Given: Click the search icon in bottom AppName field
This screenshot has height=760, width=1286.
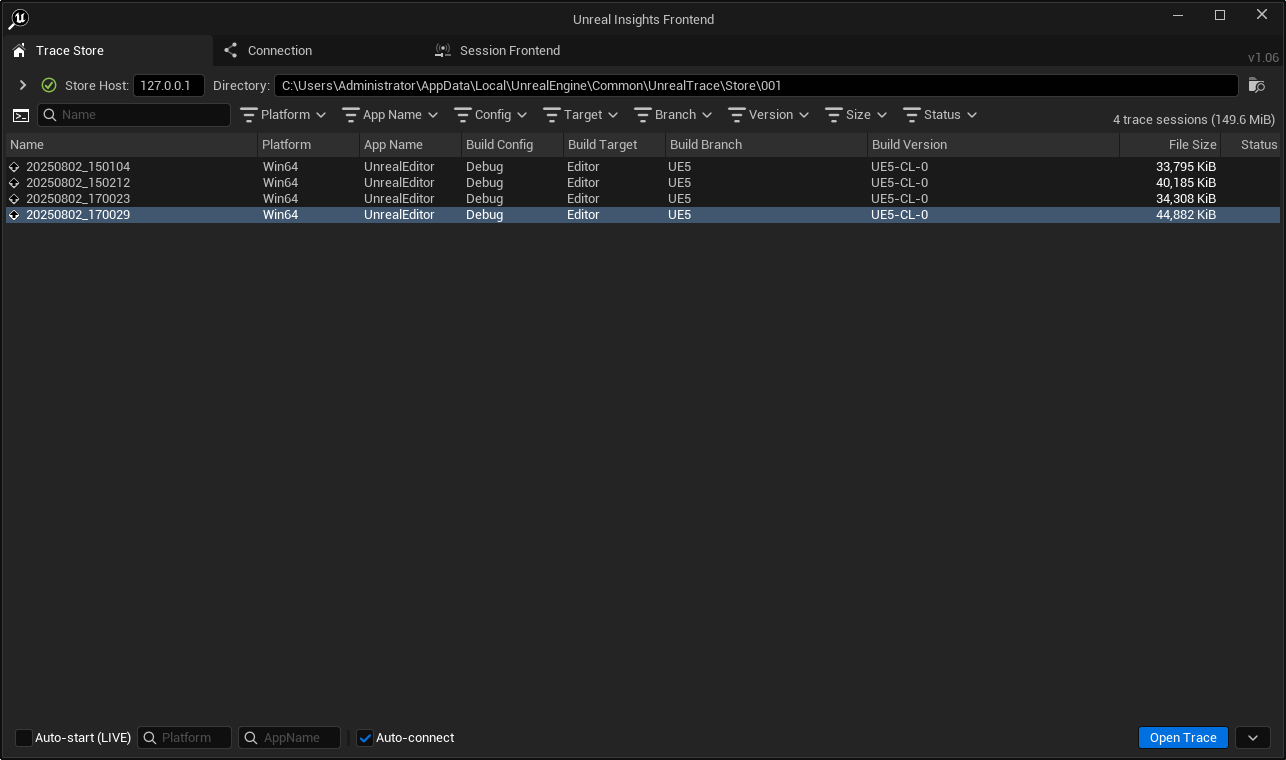Looking at the screenshot, I should point(252,738).
